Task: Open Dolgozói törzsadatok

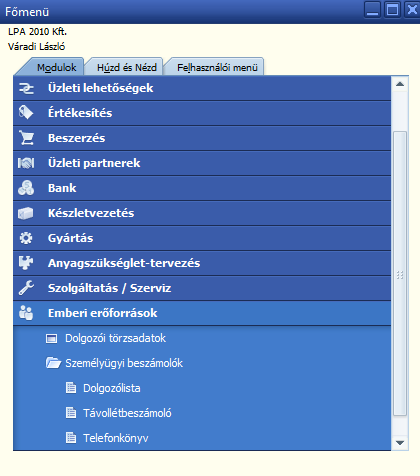Action: click(115, 338)
